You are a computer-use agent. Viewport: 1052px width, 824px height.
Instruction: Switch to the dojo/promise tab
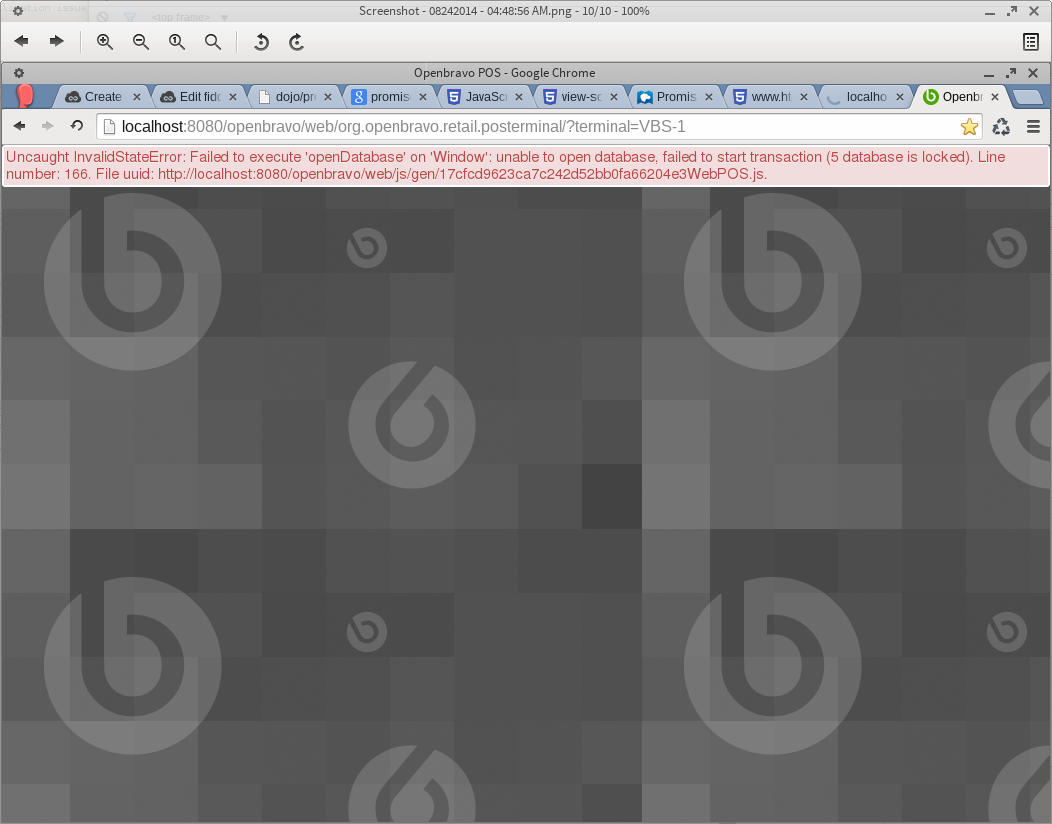click(294, 97)
